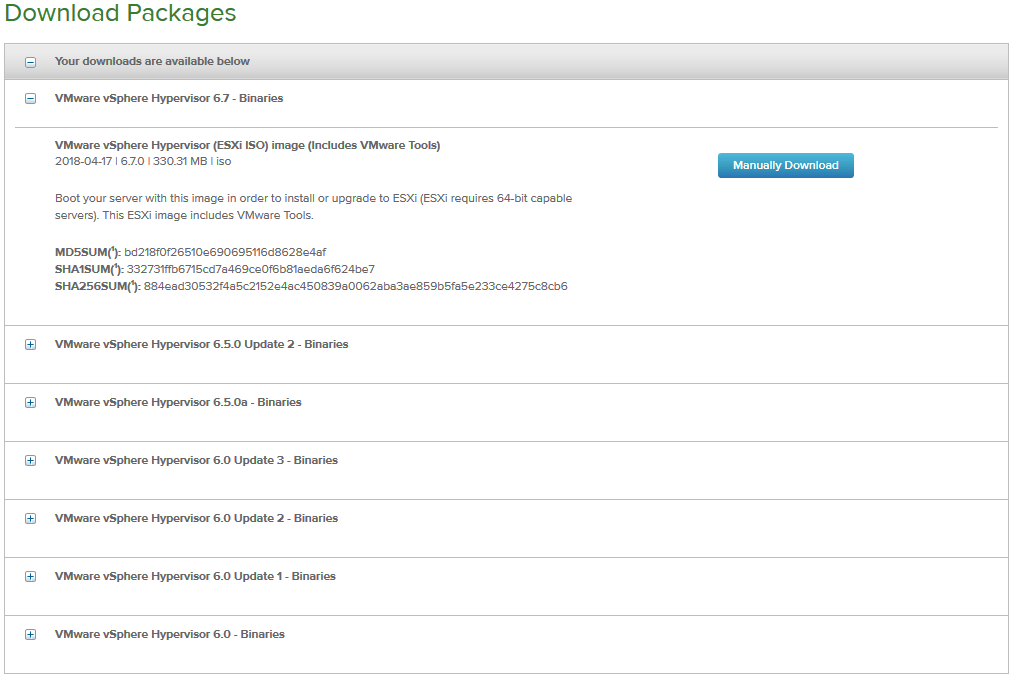The image size is (1018, 684).
Task: Click plus icon beside 6.0 Update 2 Binaries
Action: (x=30, y=519)
